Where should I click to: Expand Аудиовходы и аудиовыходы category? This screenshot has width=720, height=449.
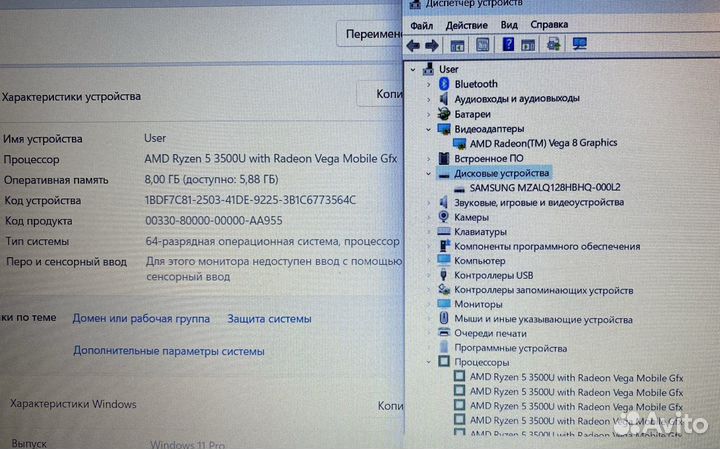pyautogui.click(x=428, y=99)
